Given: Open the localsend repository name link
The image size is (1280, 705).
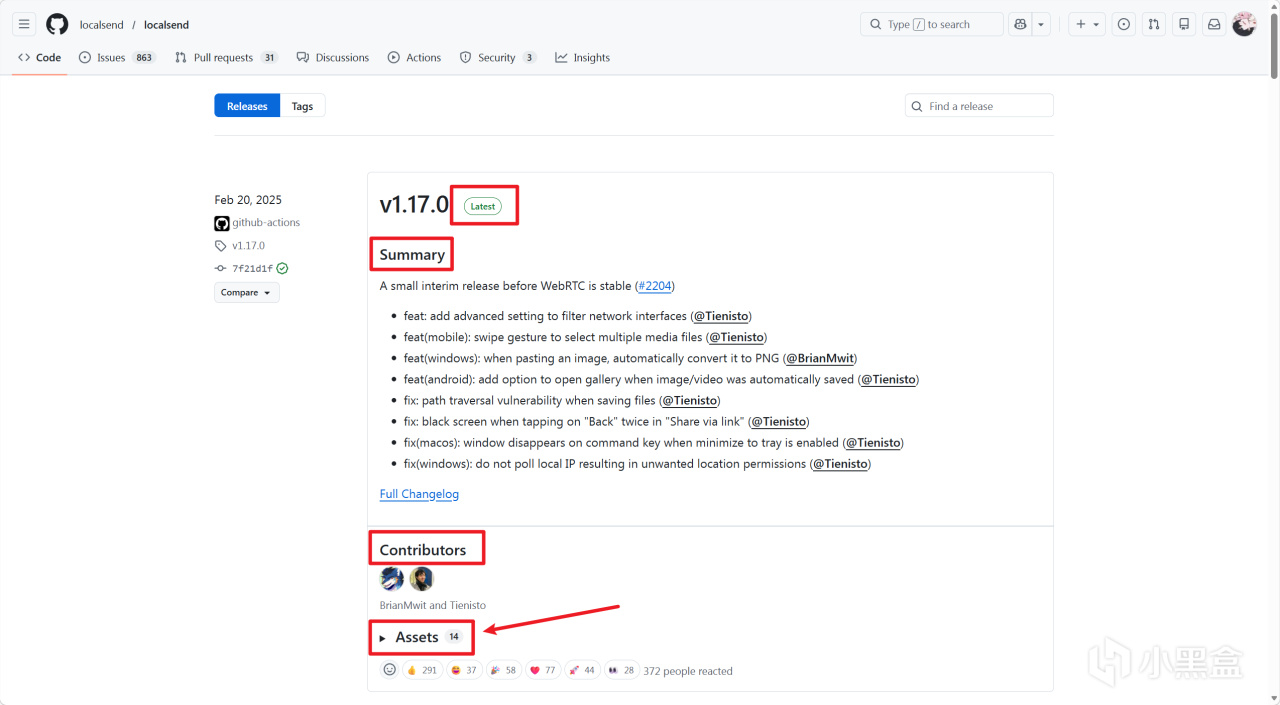Looking at the screenshot, I should click(166, 24).
